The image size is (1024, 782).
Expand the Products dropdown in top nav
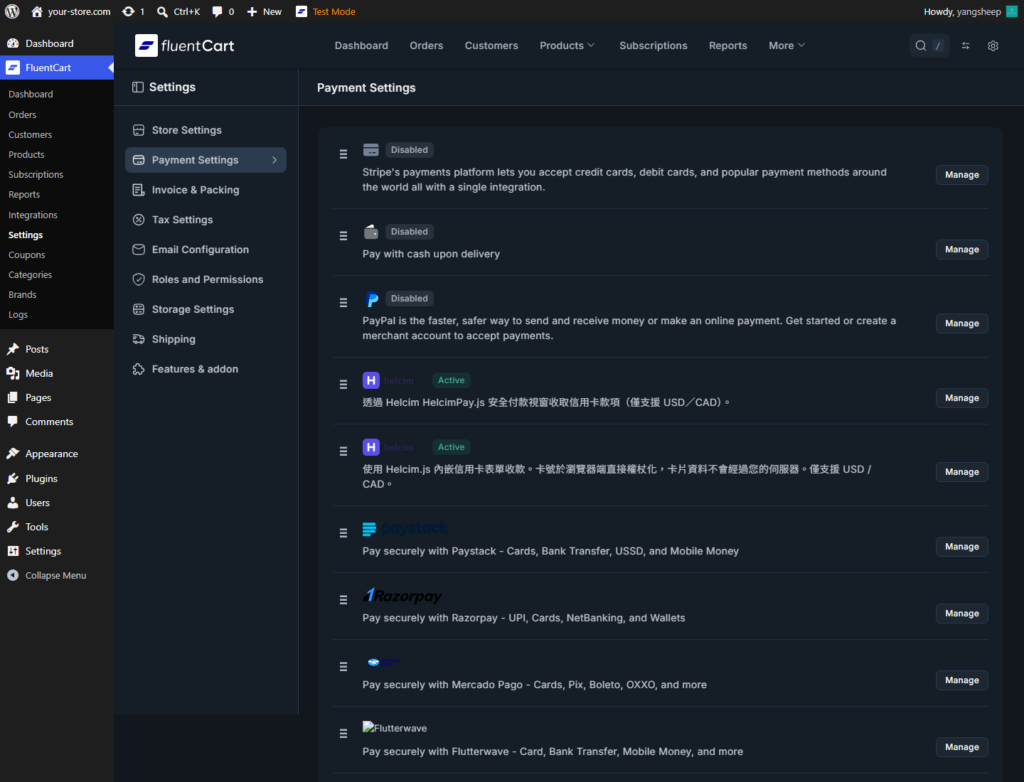[x=568, y=46]
